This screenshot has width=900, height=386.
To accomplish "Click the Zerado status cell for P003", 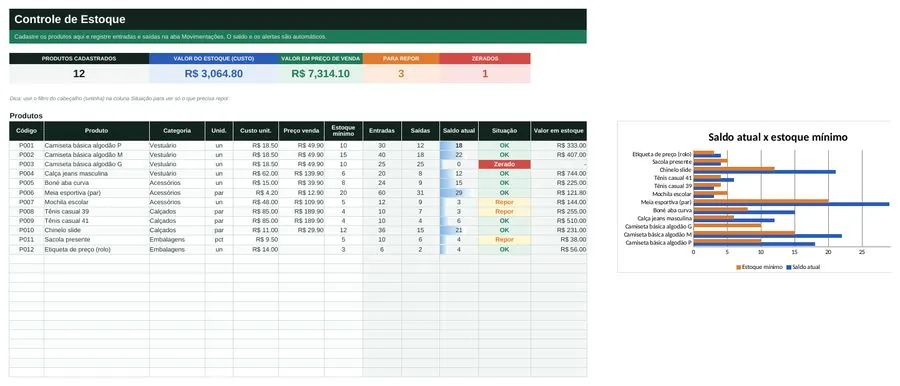I will (504, 164).
